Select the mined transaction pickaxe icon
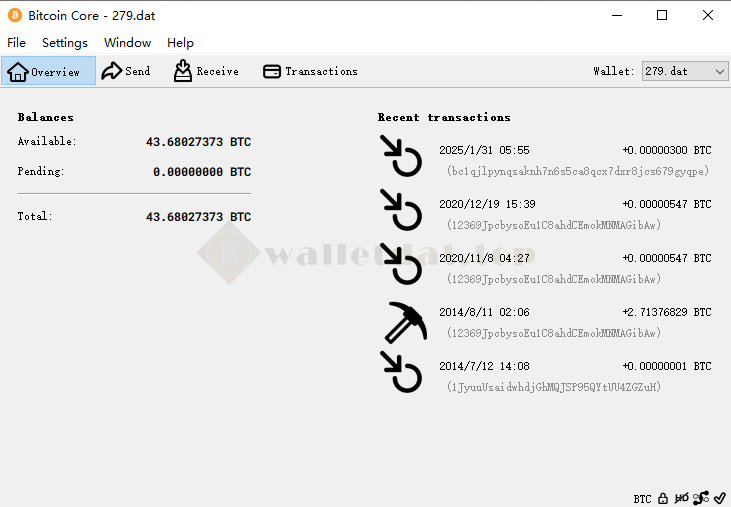 click(406, 322)
